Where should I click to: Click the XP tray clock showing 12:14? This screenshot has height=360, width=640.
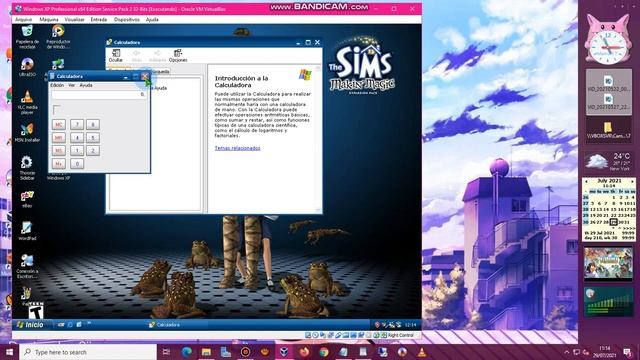tap(411, 325)
